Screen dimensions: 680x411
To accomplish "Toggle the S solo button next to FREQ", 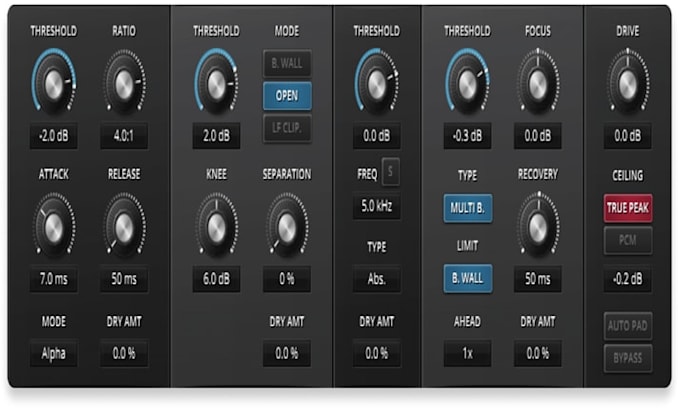I will click(390, 172).
